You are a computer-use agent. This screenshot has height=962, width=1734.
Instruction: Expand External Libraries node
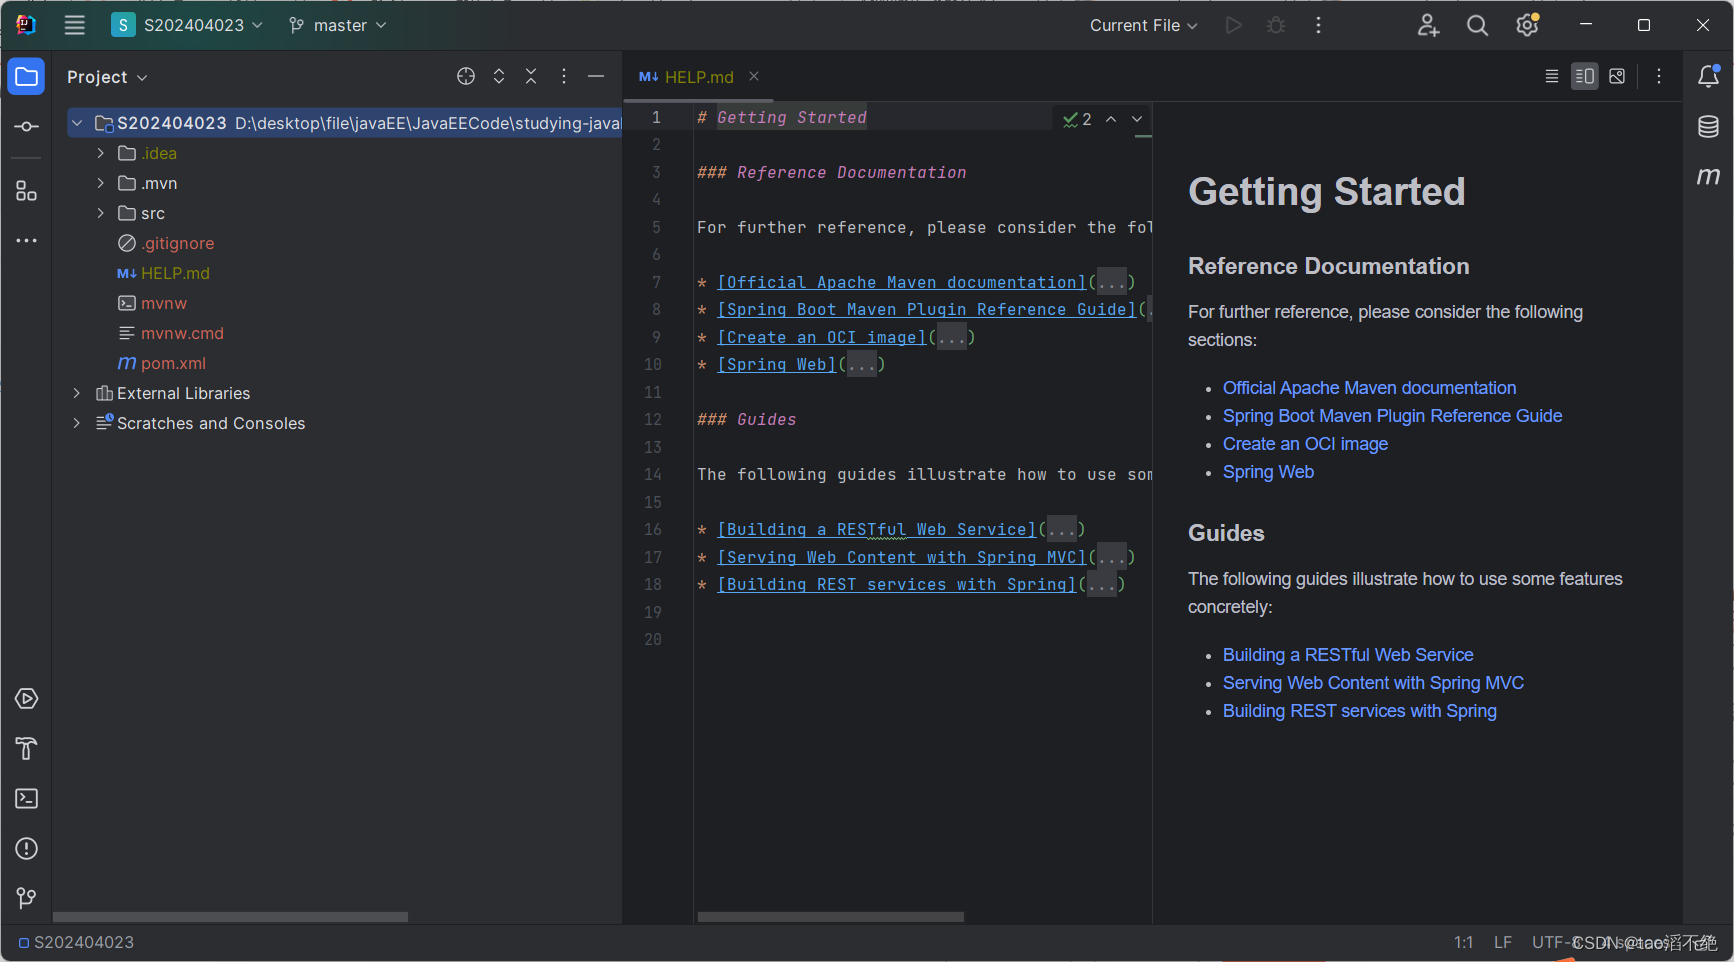click(x=77, y=393)
